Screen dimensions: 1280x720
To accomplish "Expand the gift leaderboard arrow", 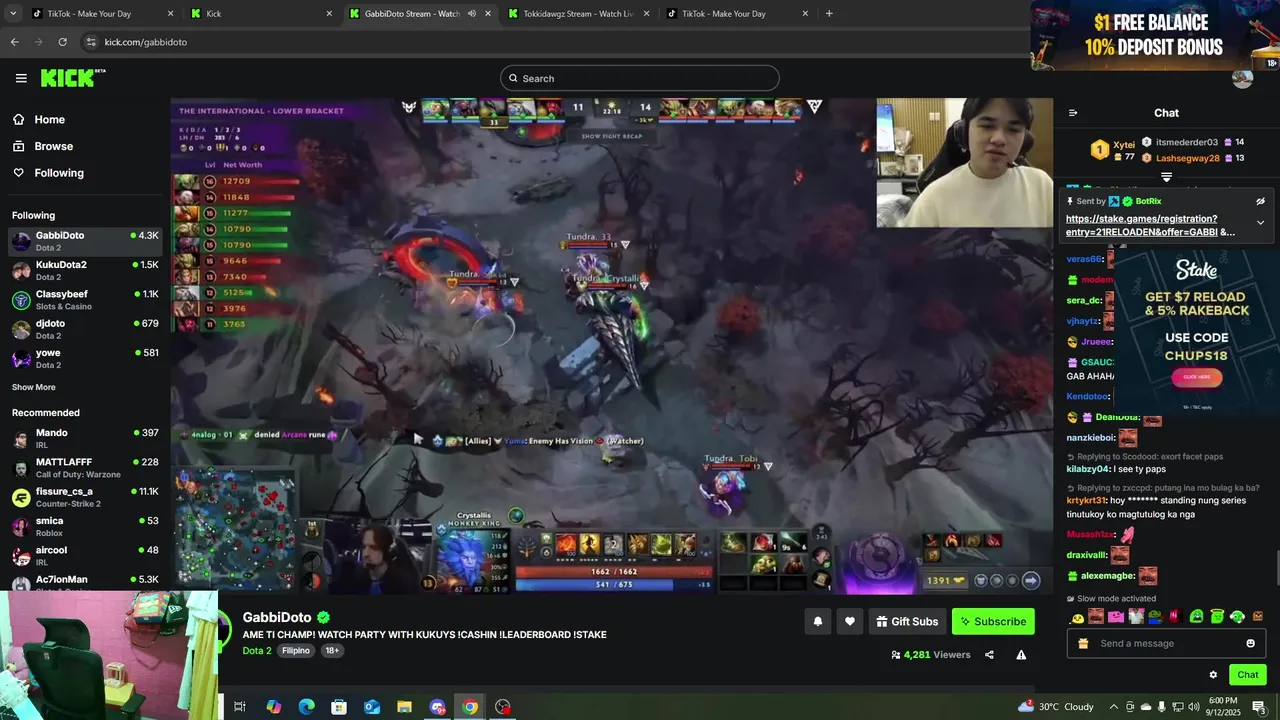I will pos(1166,177).
